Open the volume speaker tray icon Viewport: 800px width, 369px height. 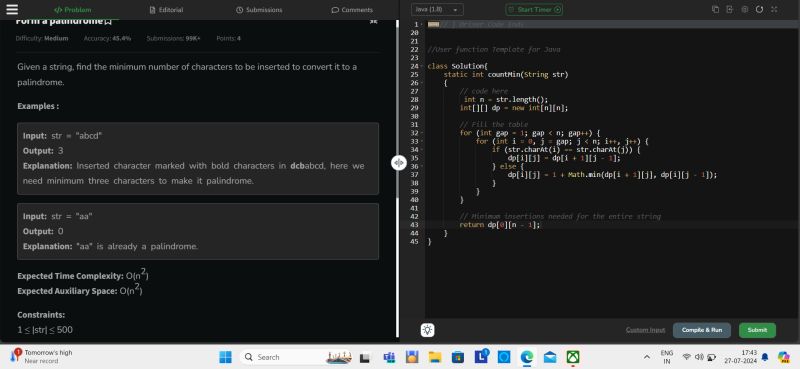pyautogui.click(x=699, y=357)
